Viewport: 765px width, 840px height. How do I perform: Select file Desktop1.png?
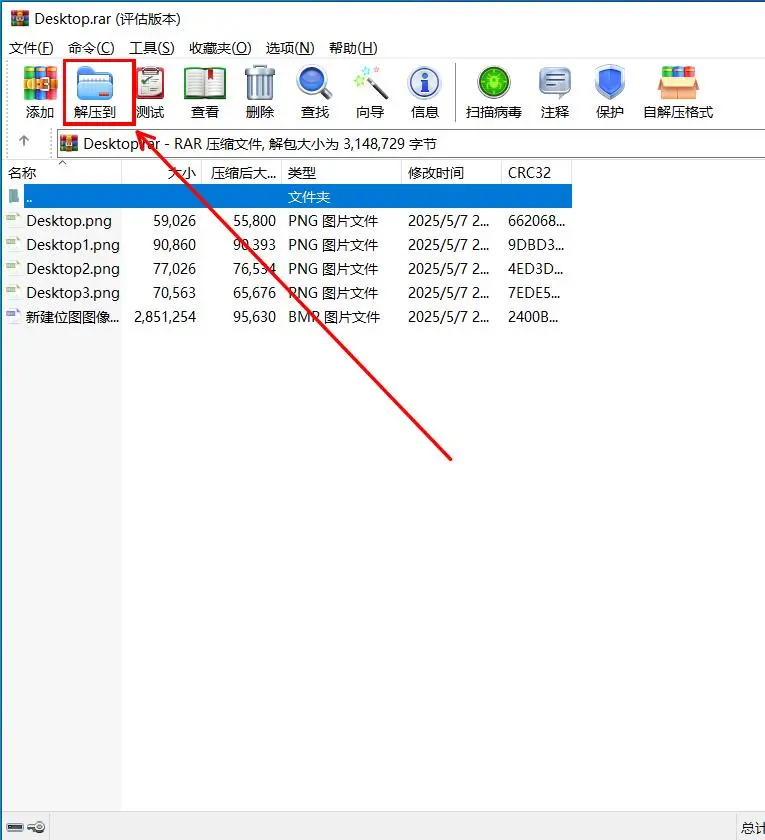pyautogui.click(x=73, y=245)
